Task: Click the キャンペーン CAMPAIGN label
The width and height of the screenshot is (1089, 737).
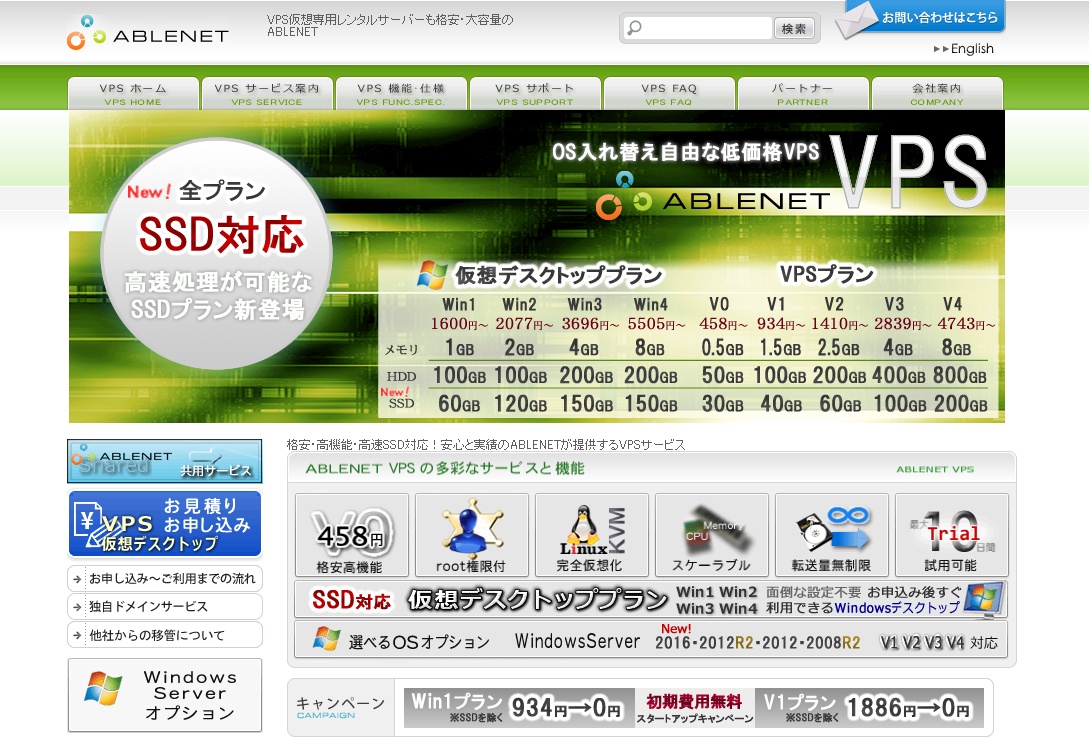Action: pos(340,707)
